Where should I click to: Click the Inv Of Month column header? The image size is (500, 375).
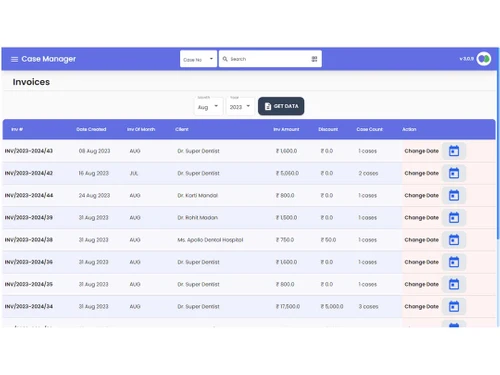point(141,129)
